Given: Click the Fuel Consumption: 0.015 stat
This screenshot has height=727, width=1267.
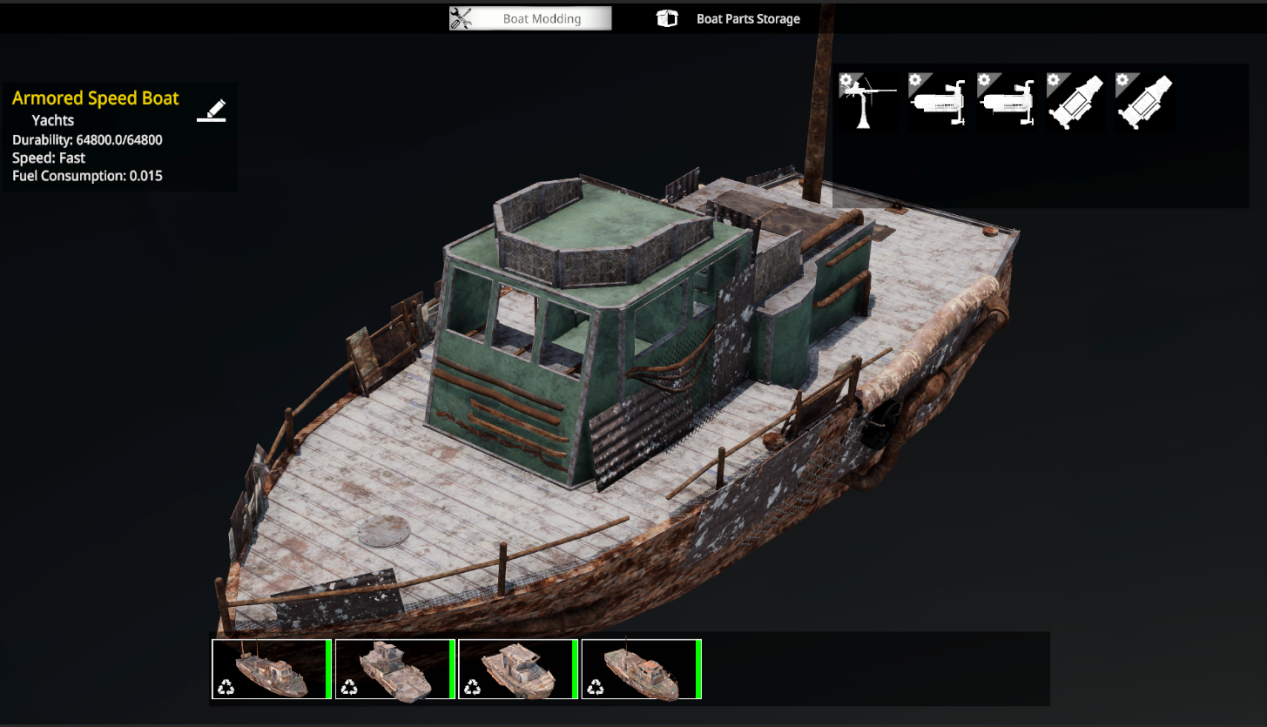Looking at the screenshot, I should pyautogui.click(x=87, y=176).
